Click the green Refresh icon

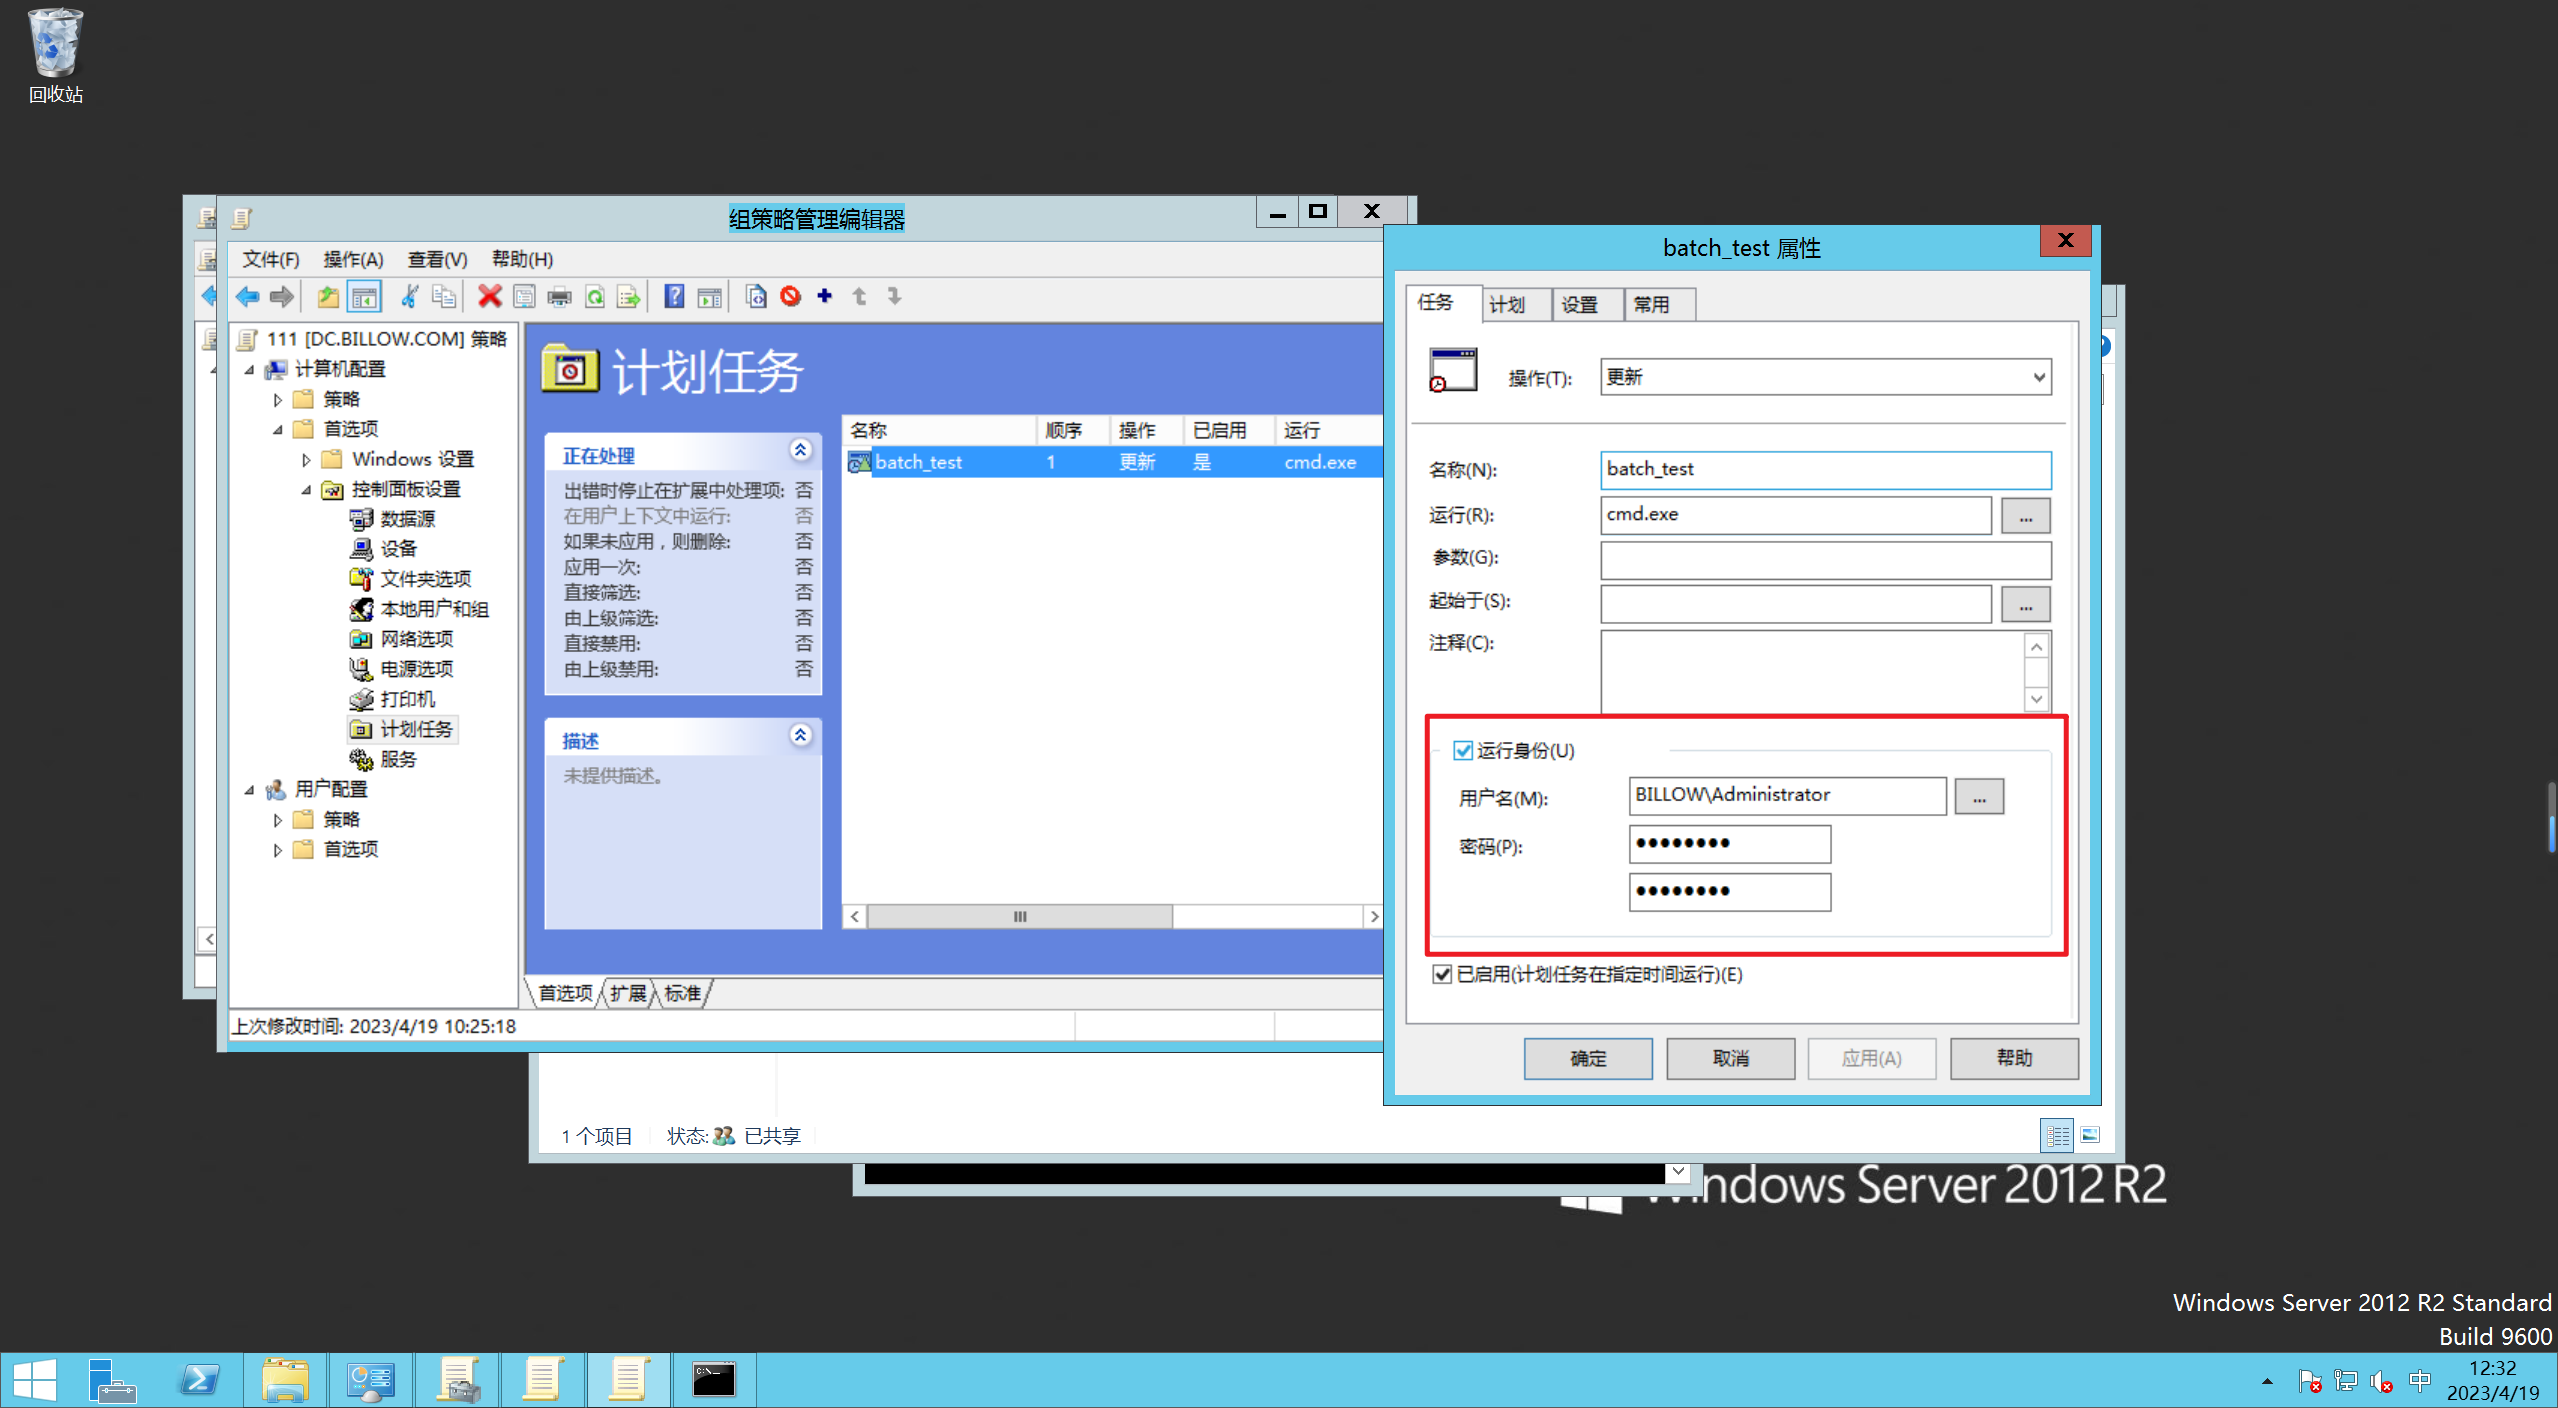[x=595, y=297]
